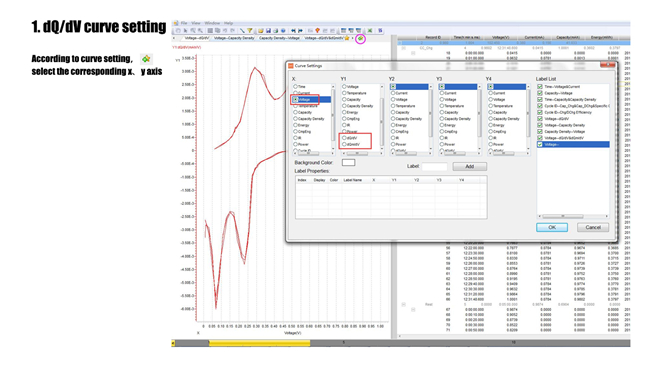
Task: Collapse the CC_Chg step row expander
Action: point(404,48)
